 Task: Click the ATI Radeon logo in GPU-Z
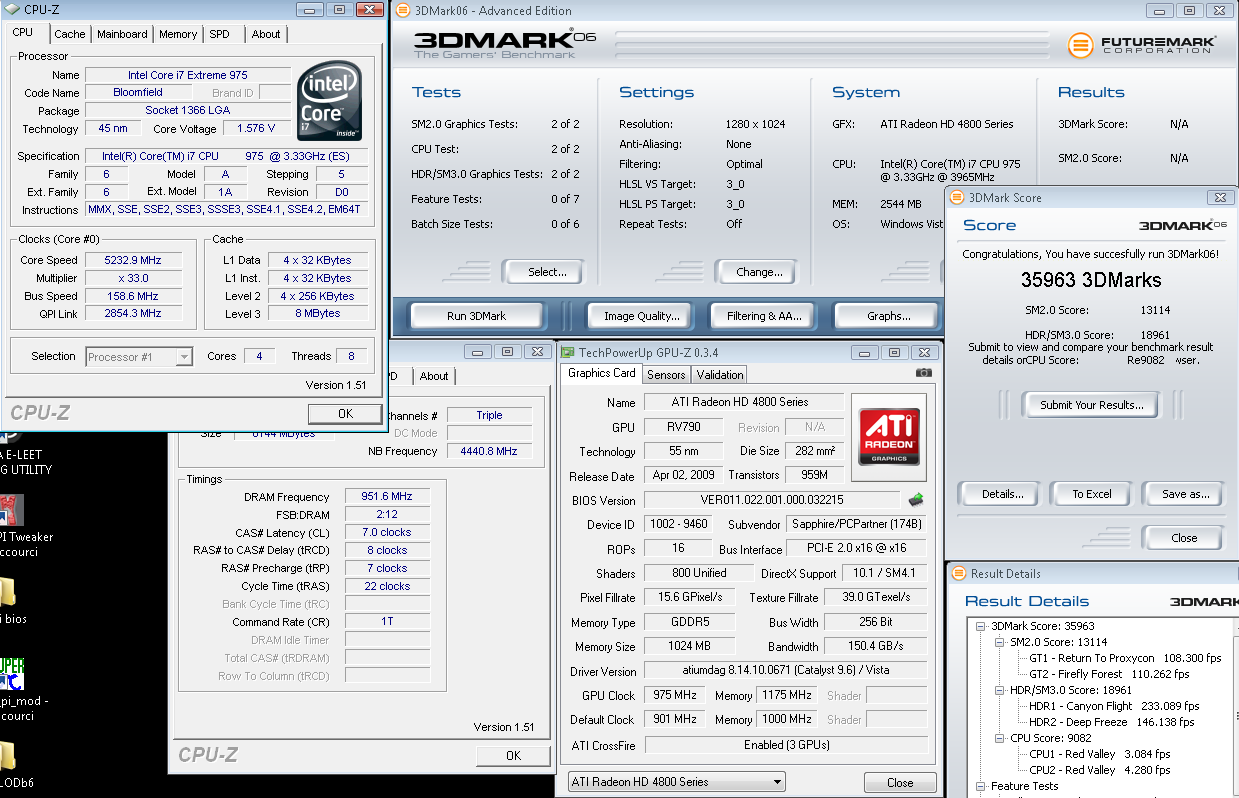pyautogui.click(x=889, y=435)
